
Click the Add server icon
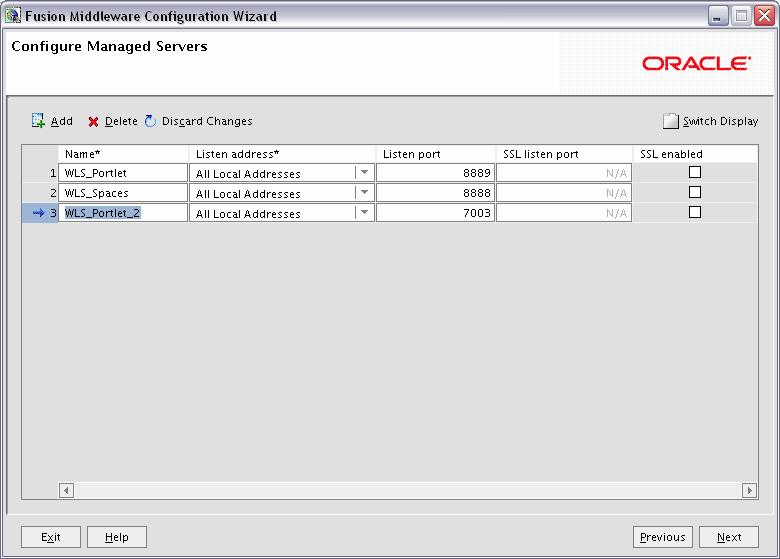38,121
